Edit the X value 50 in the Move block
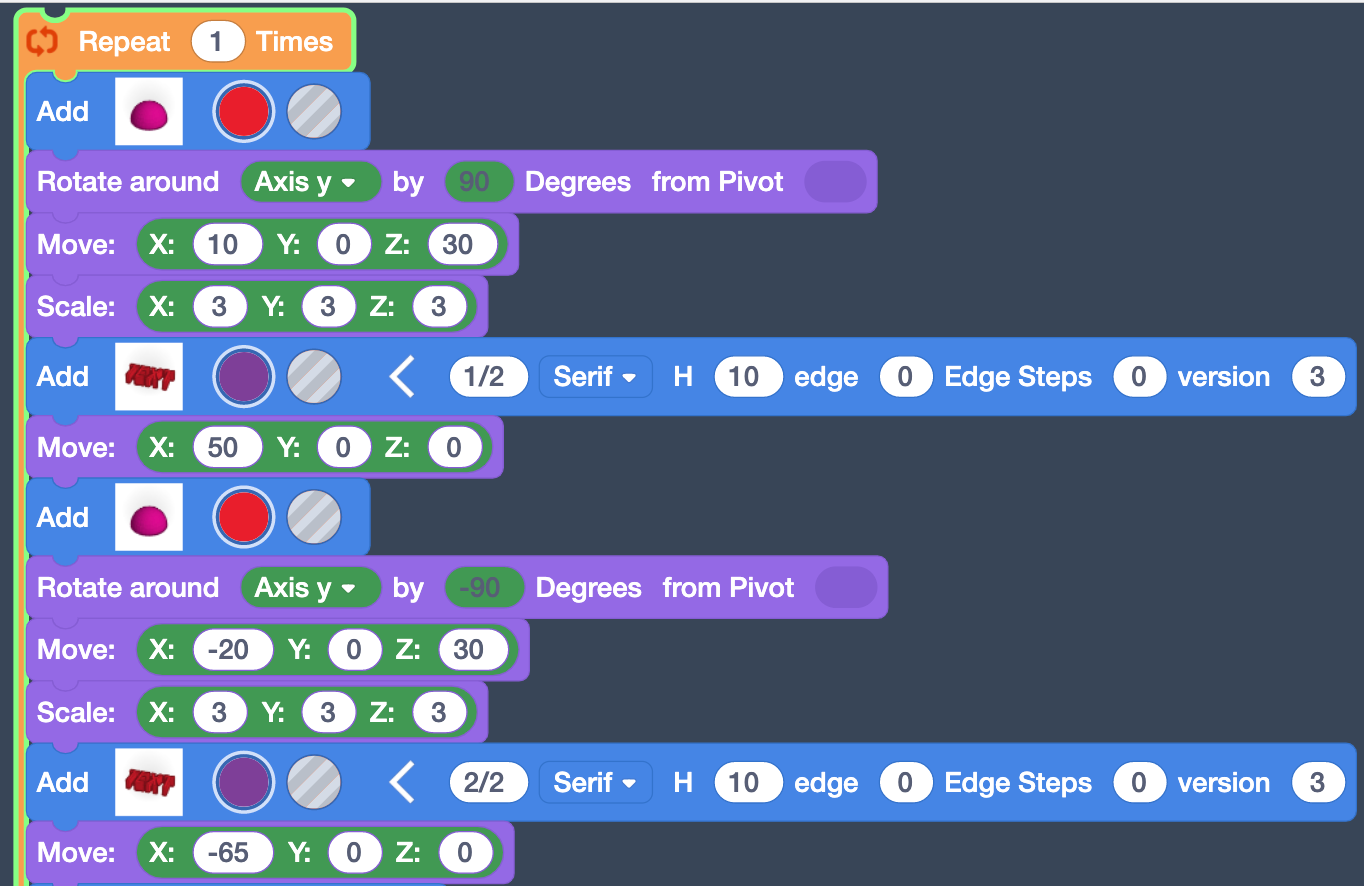The width and height of the screenshot is (1364, 886). coord(228,446)
